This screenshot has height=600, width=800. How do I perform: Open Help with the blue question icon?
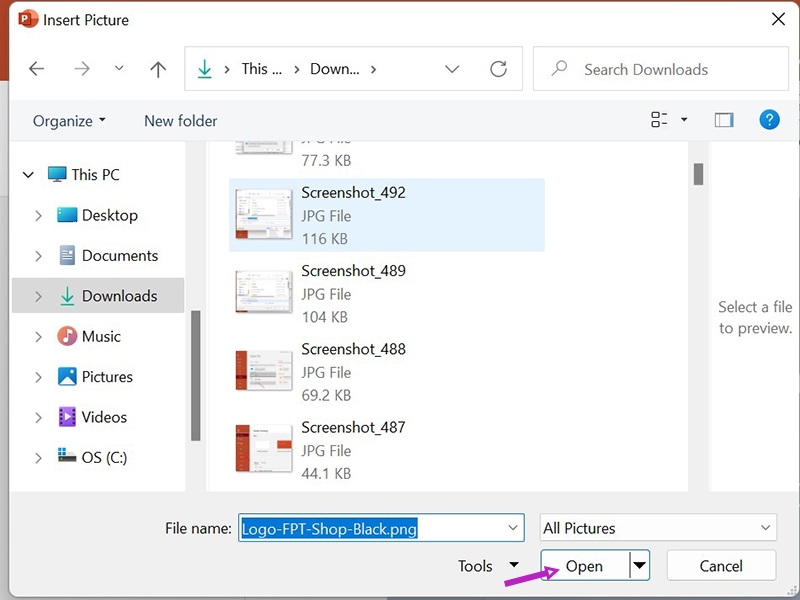coord(769,120)
